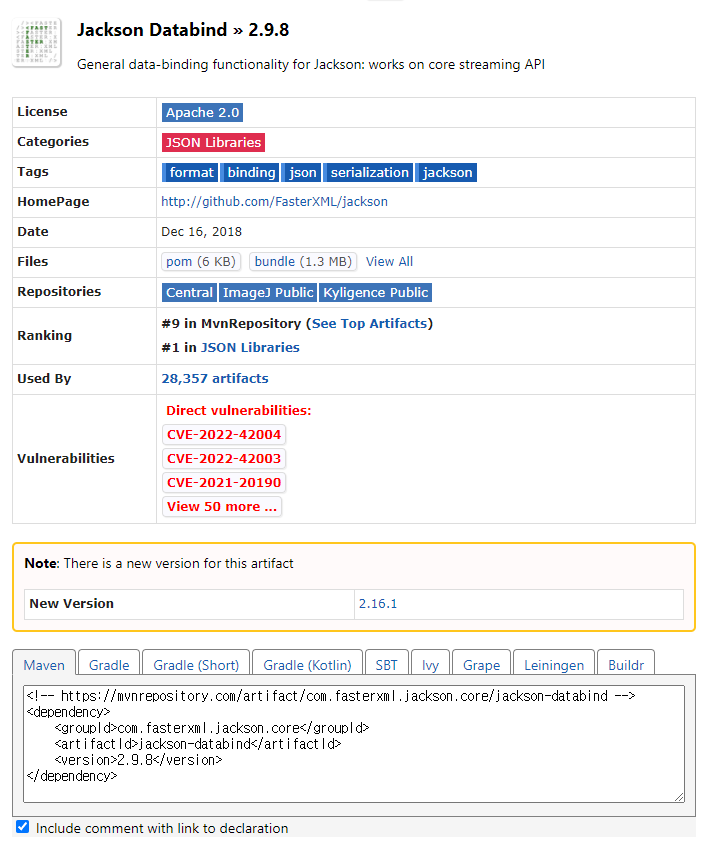Click the New Version label cell
This screenshot has height=852, width=706.
point(189,604)
